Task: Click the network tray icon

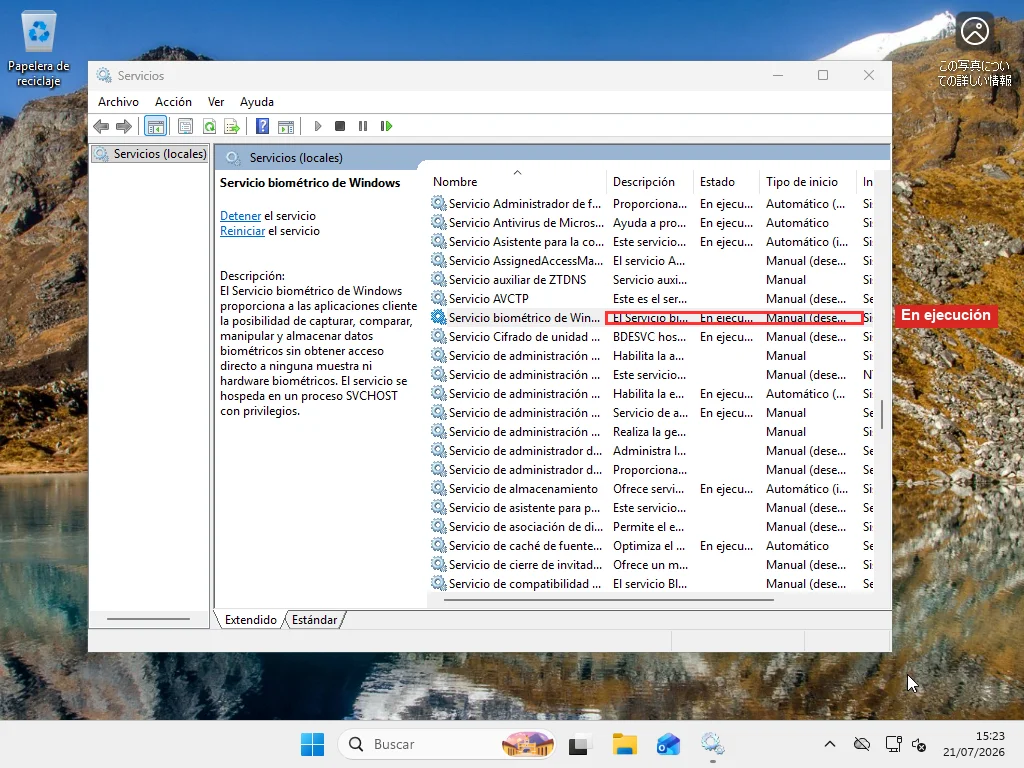Action: (x=893, y=744)
